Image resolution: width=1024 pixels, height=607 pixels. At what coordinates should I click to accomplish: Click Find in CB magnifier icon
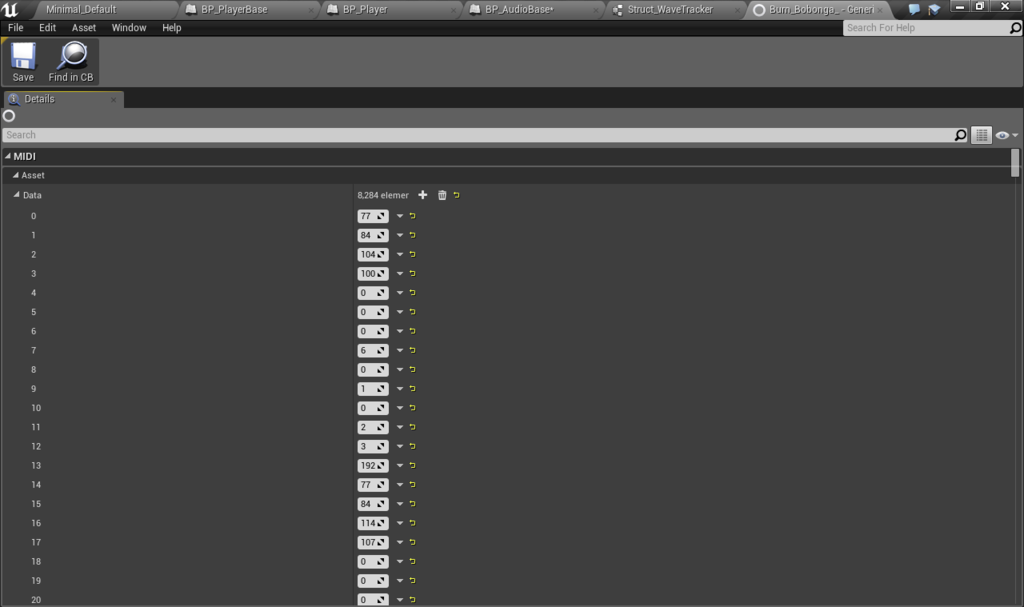[71, 56]
